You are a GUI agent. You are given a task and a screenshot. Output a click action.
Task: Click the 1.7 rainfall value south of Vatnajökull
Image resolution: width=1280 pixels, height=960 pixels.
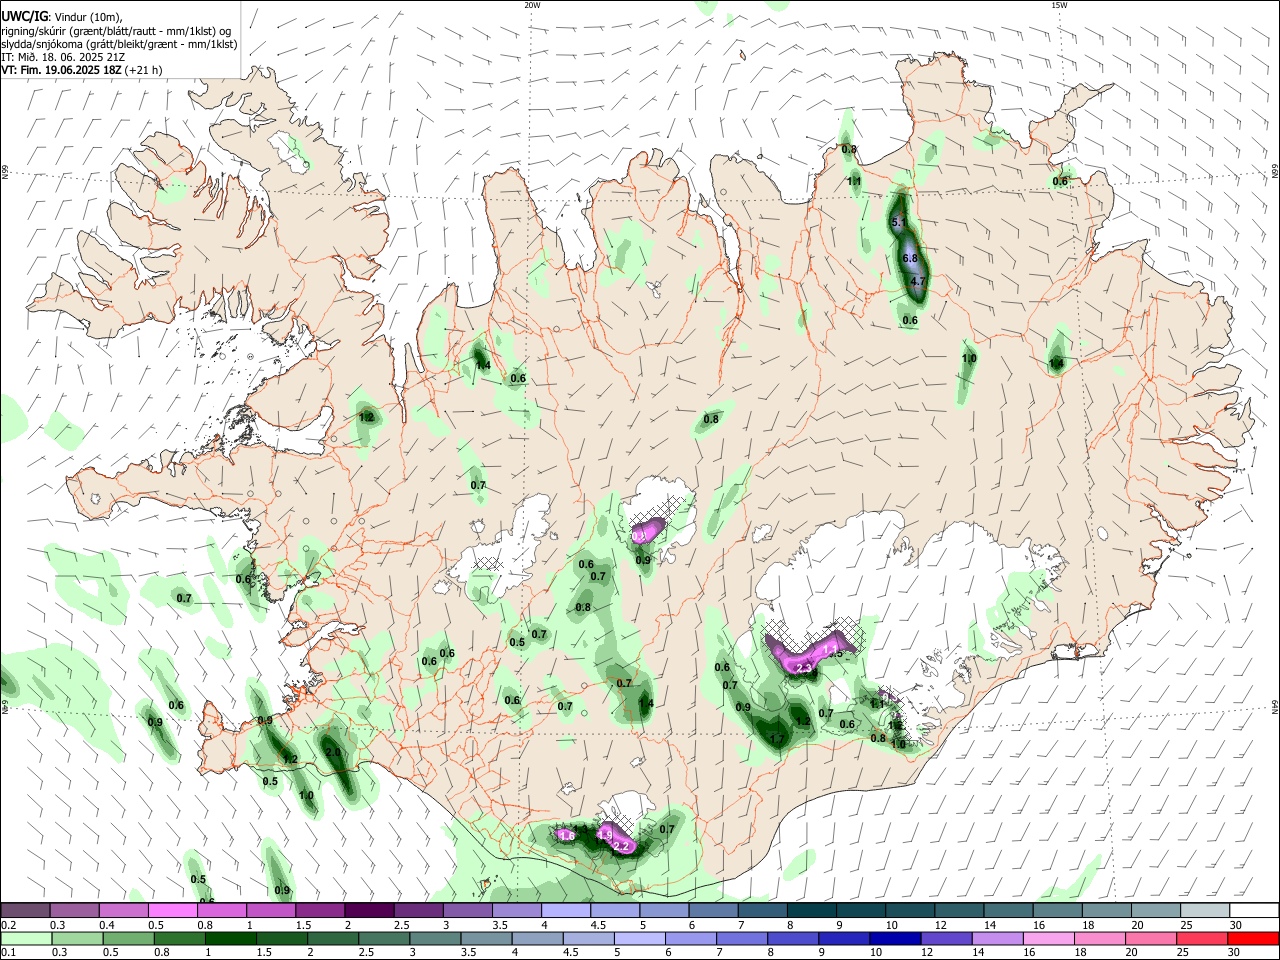point(777,739)
